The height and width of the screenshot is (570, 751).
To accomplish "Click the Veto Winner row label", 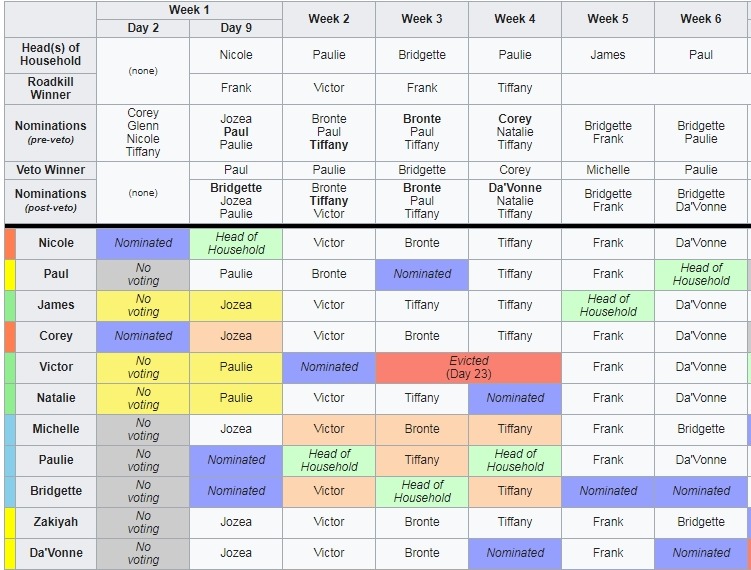I will (50, 170).
